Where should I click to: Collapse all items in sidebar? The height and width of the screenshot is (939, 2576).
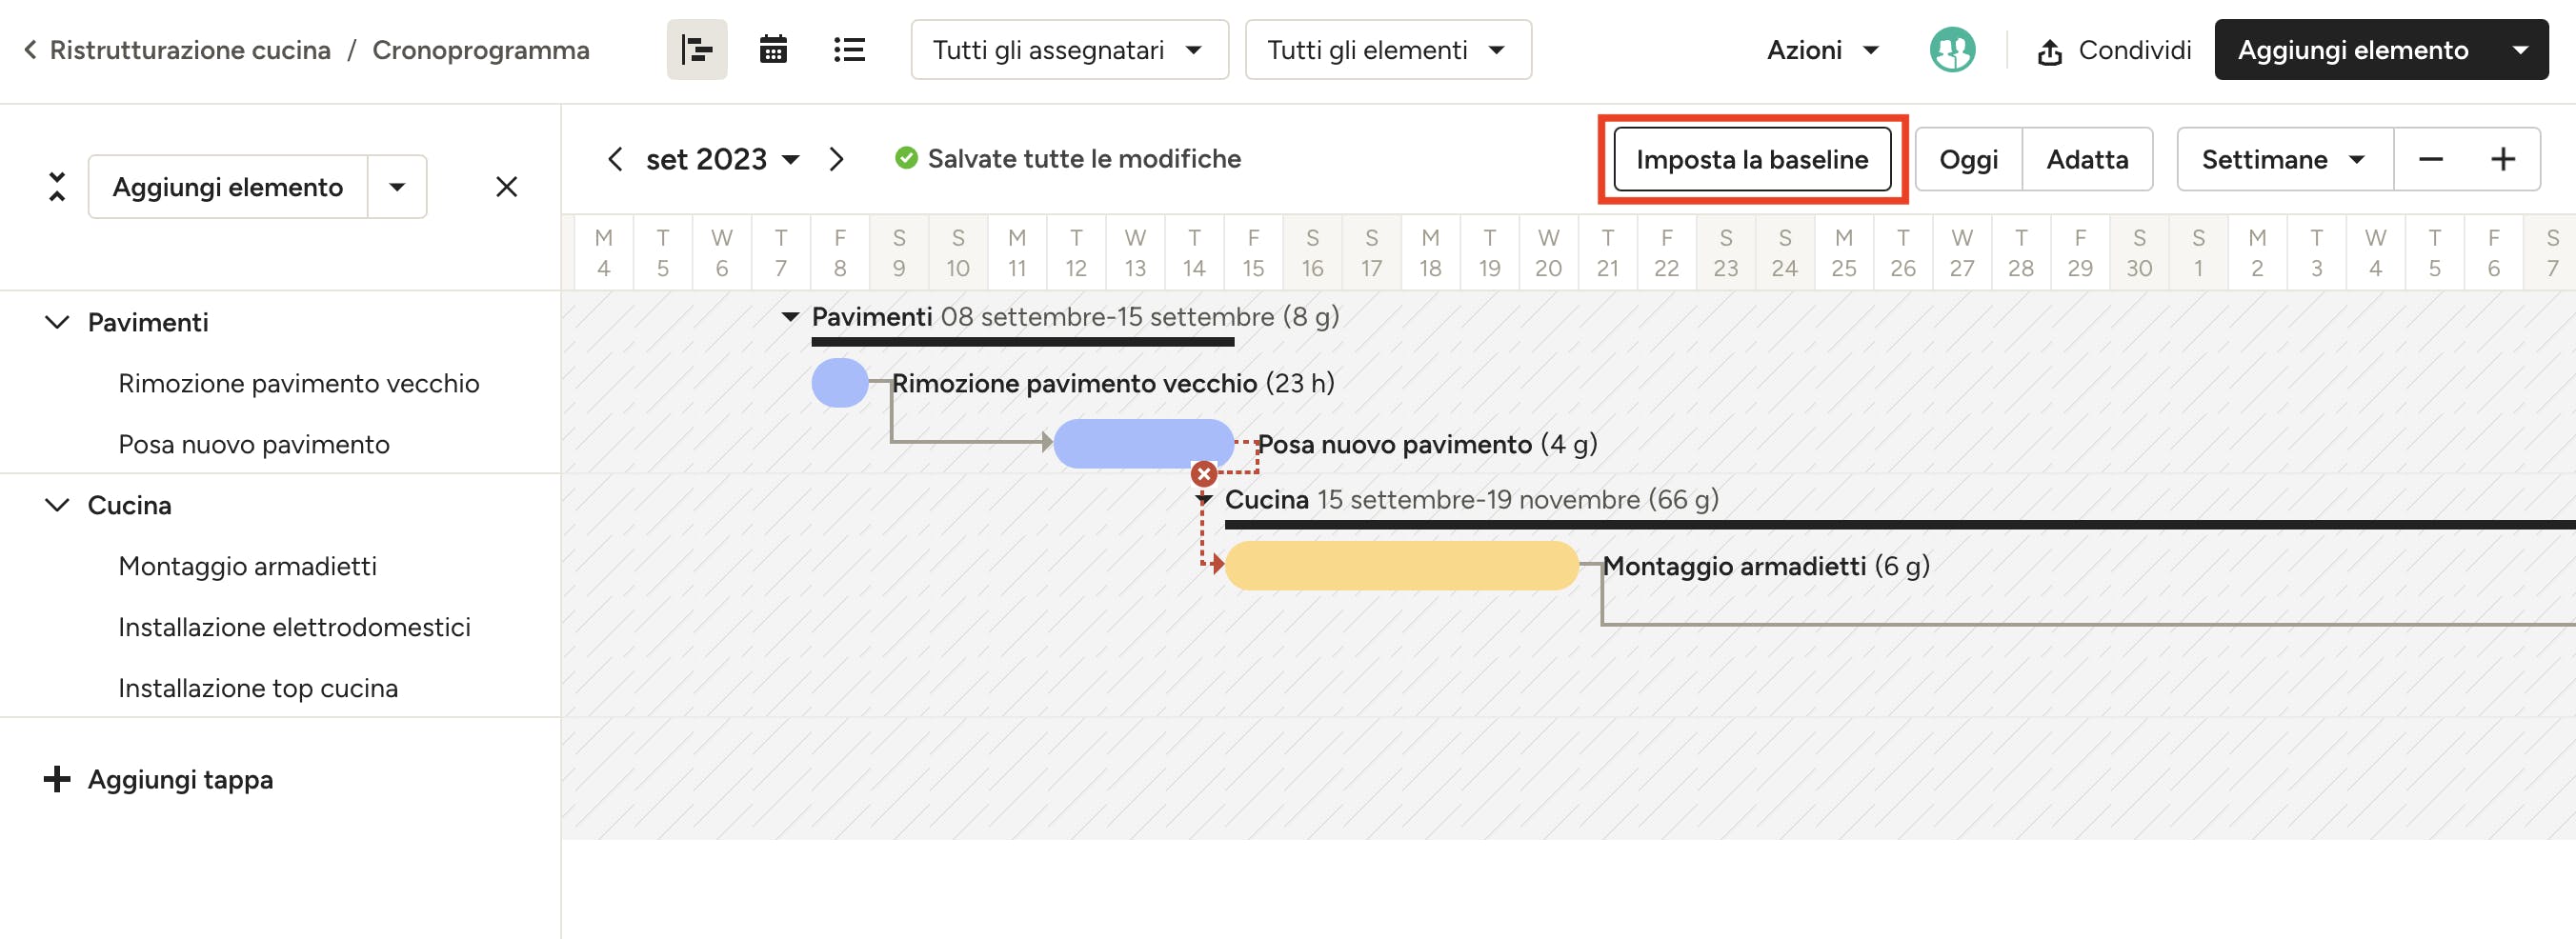[x=57, y=186]
